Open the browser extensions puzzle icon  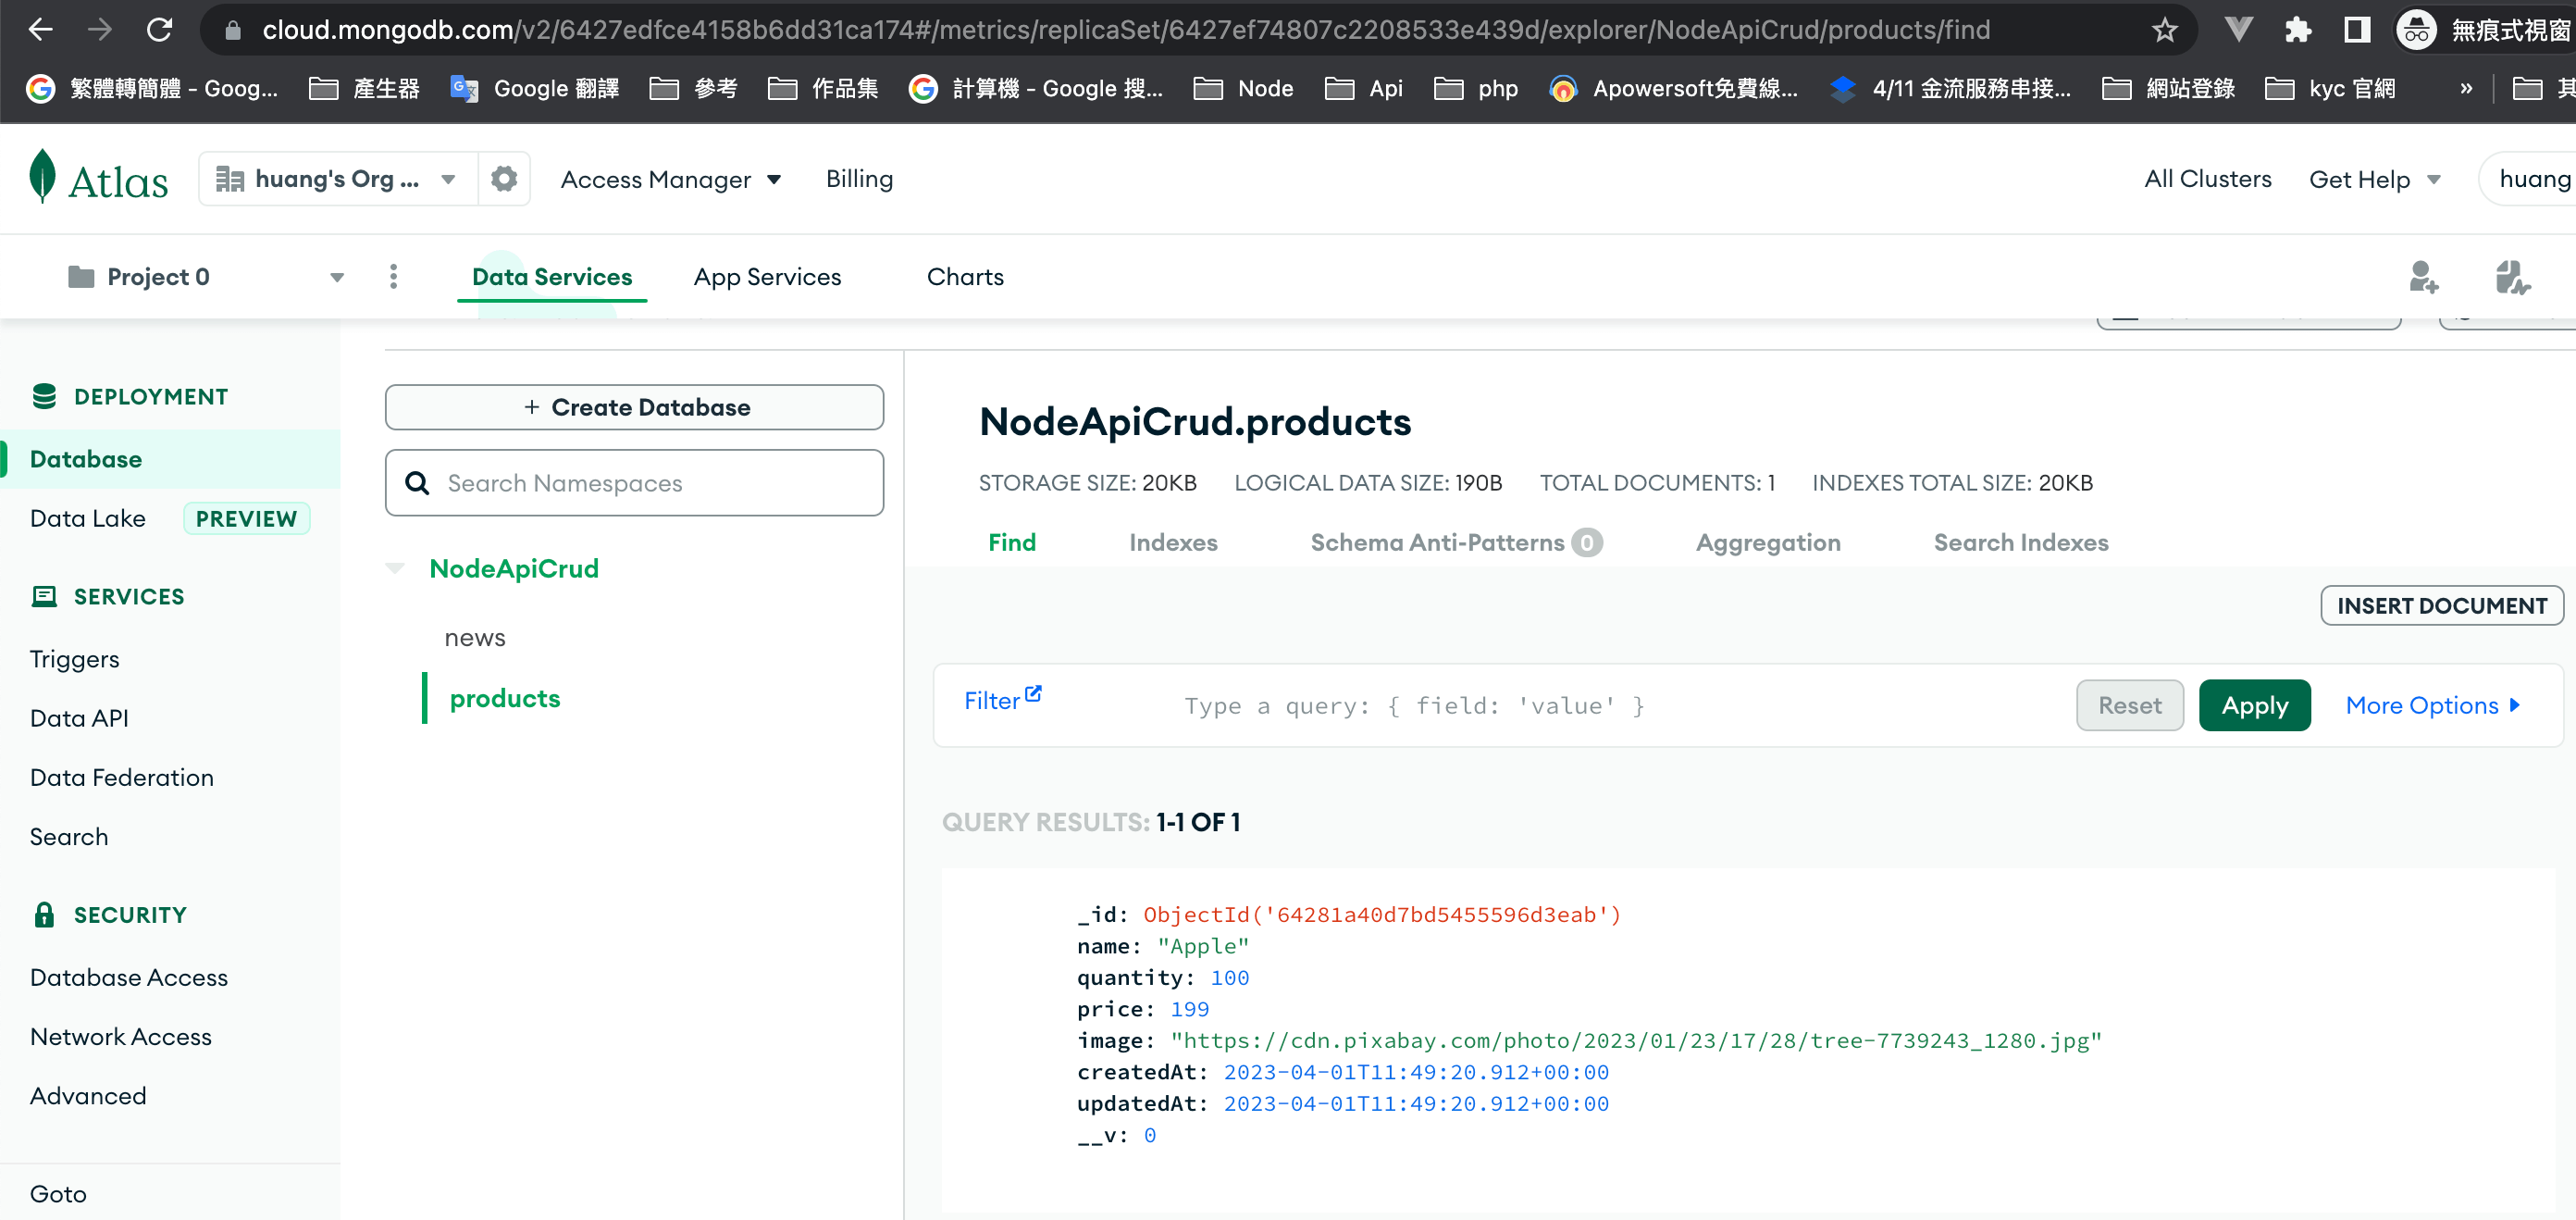tap(2298, 30)
